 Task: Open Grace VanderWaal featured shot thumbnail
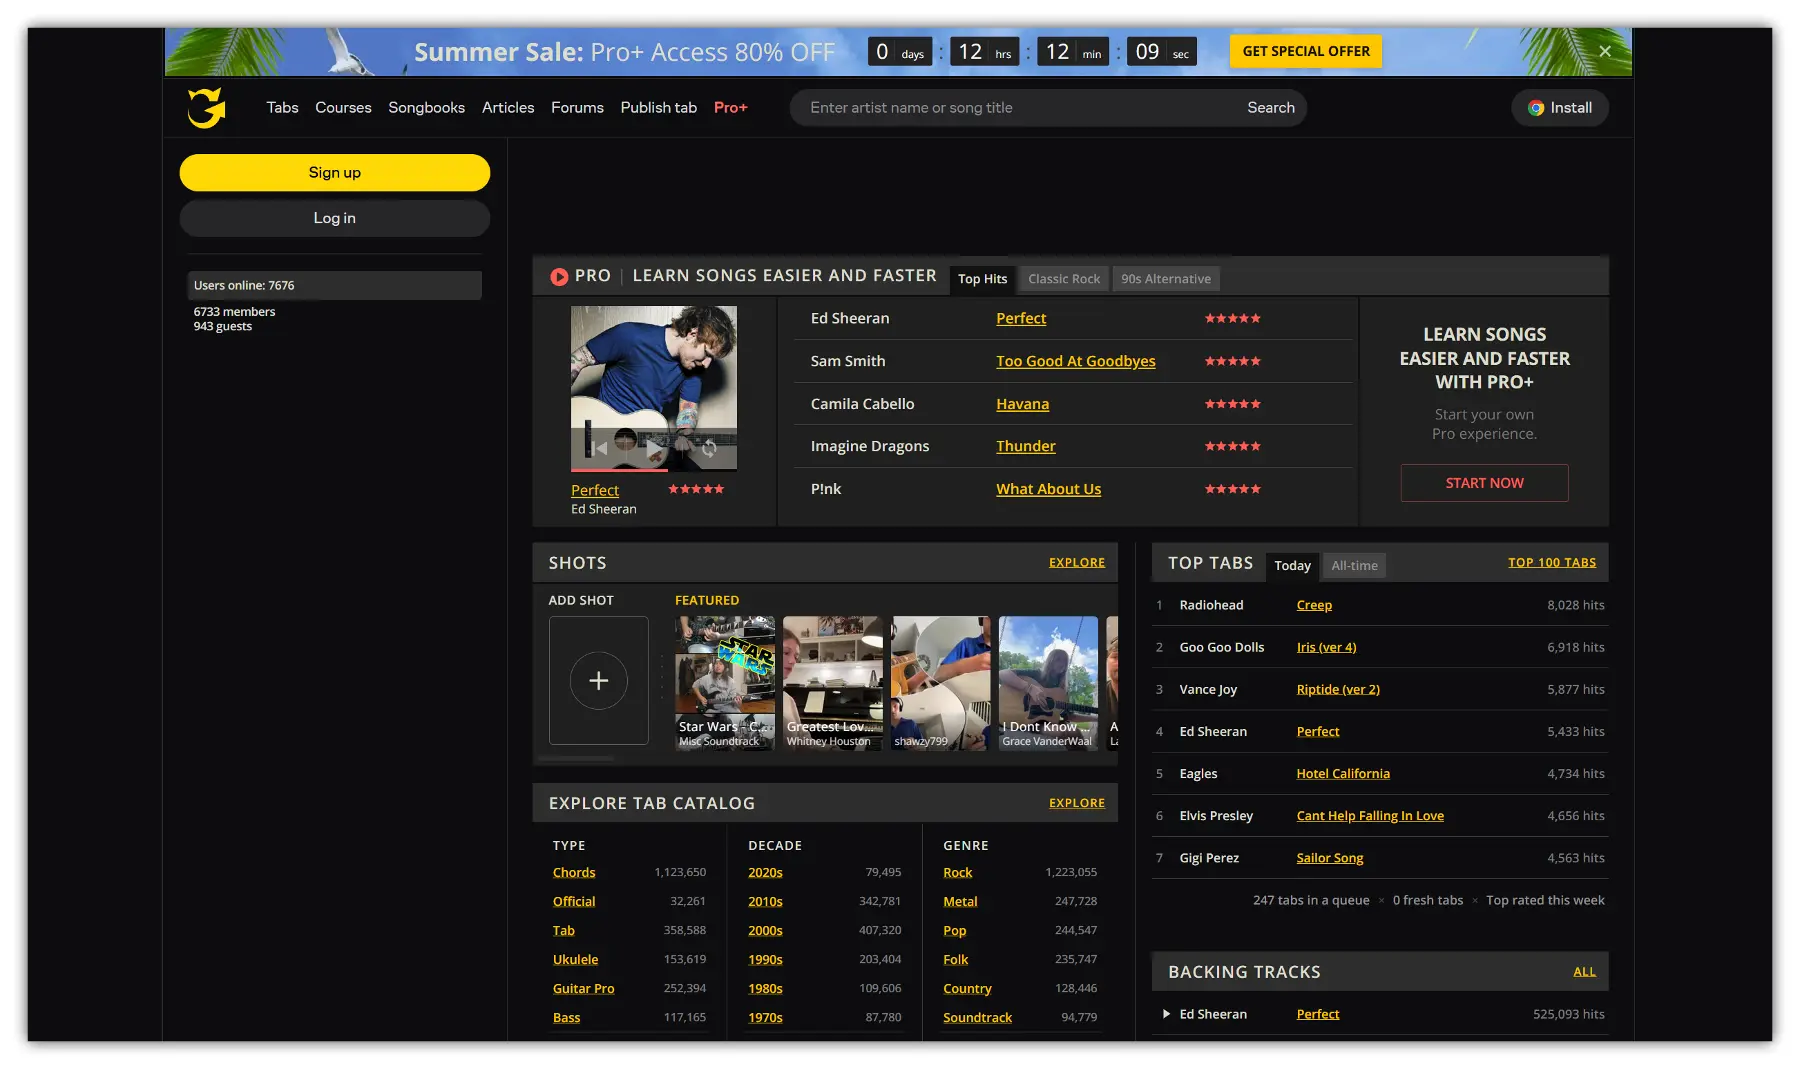1048,683
